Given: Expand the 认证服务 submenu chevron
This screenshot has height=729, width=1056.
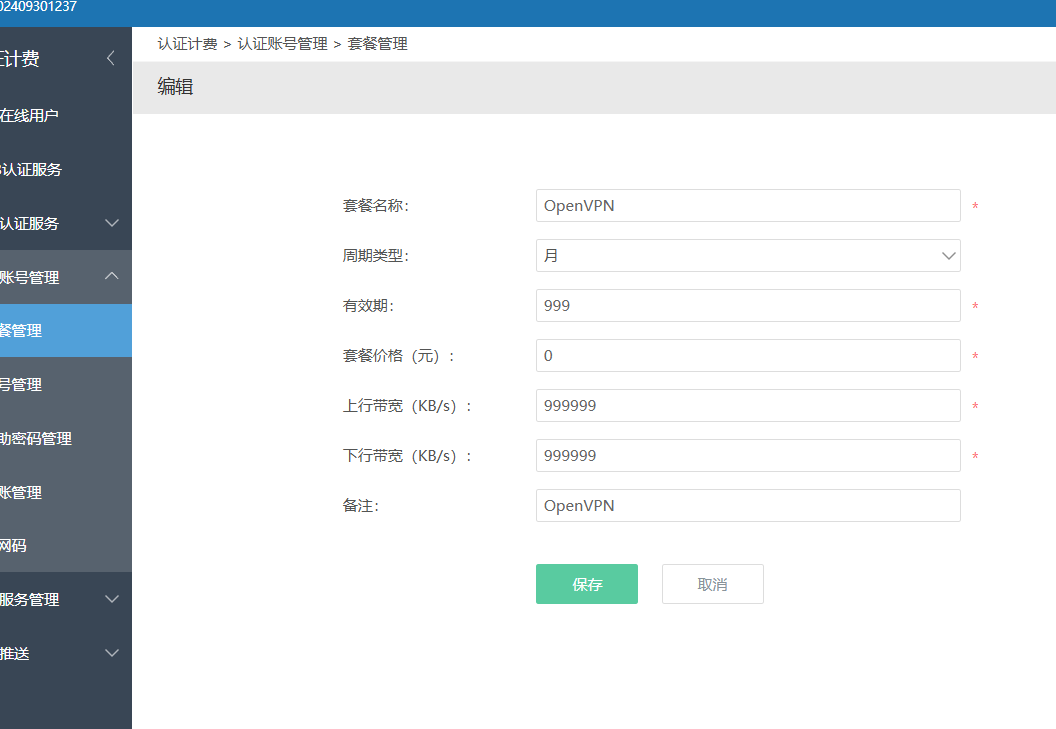Looking at the screenshot, I should [x=112, y=223].
